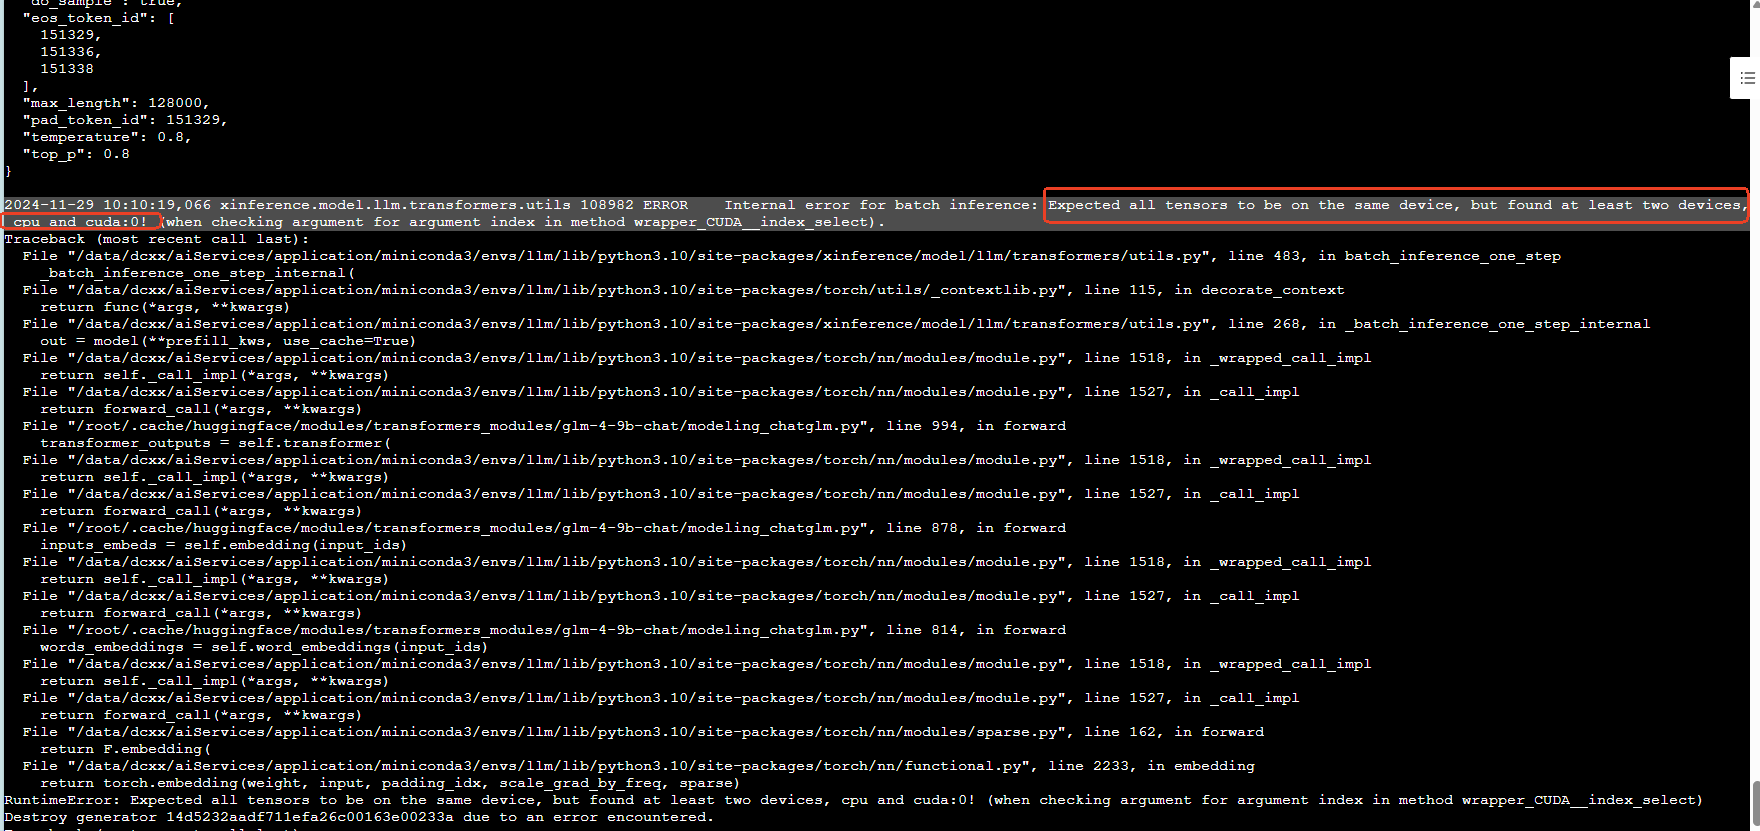The height and width of the screenshot is (831, 1760).
Task: Click the torch/utils/_contextlib.py file path
Action: (566, 290)
